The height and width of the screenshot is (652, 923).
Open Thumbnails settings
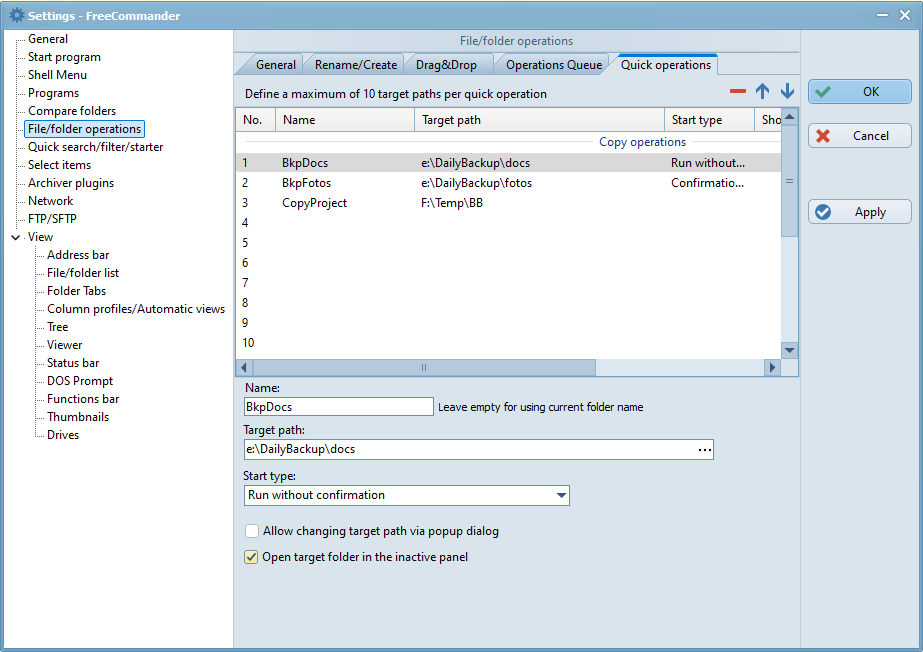78,417
